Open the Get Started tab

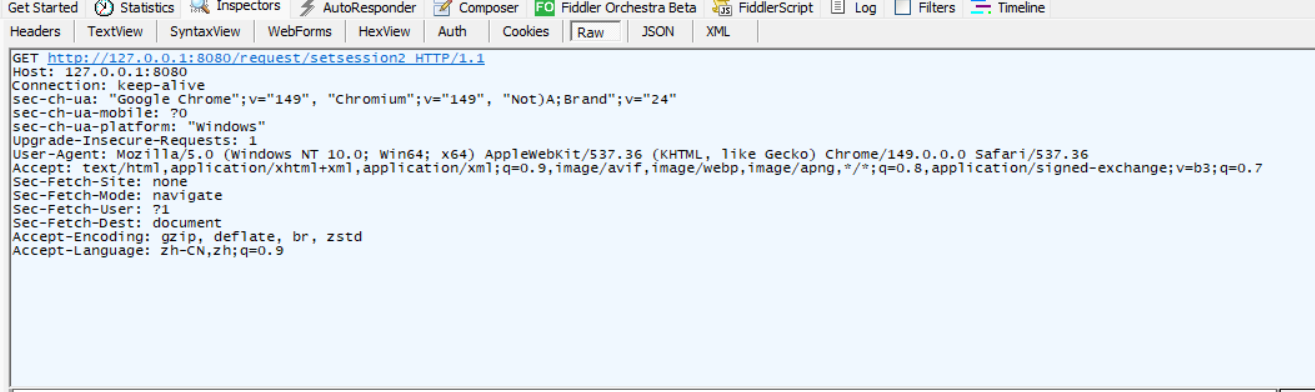42,8
